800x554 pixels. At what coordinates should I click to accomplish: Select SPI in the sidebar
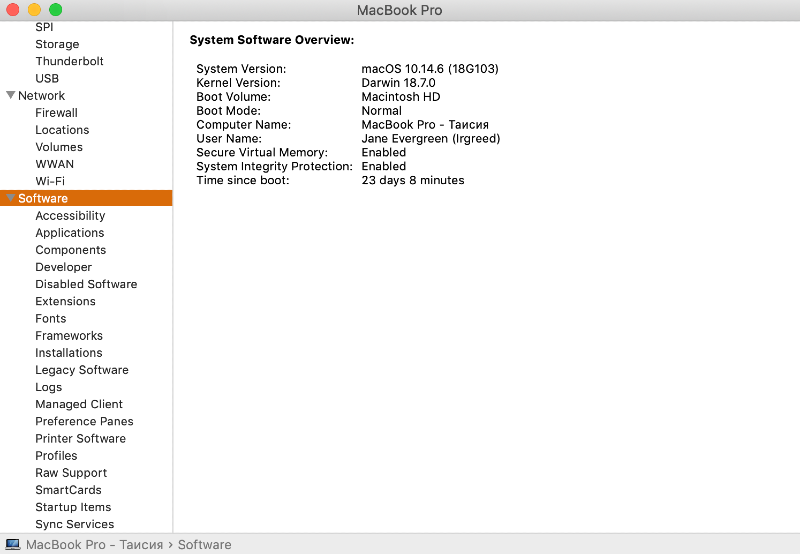44,27
